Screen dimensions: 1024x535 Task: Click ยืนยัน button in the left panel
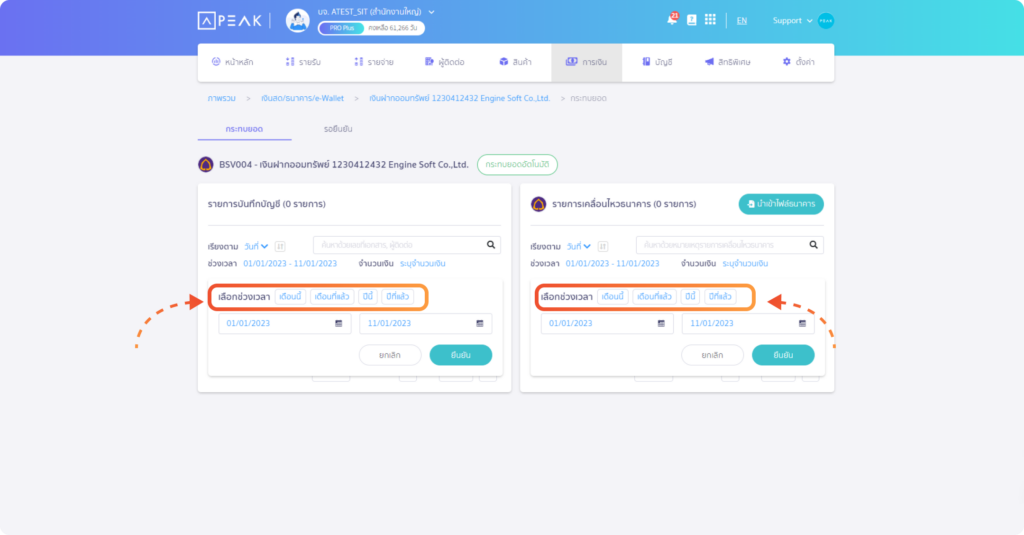[x=460, y=355]
